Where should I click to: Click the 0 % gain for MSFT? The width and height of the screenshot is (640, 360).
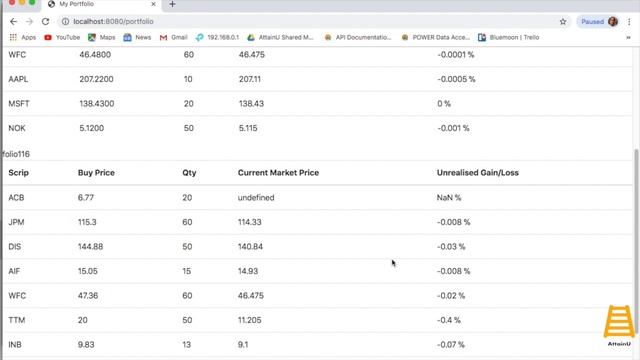coord(444,104)
